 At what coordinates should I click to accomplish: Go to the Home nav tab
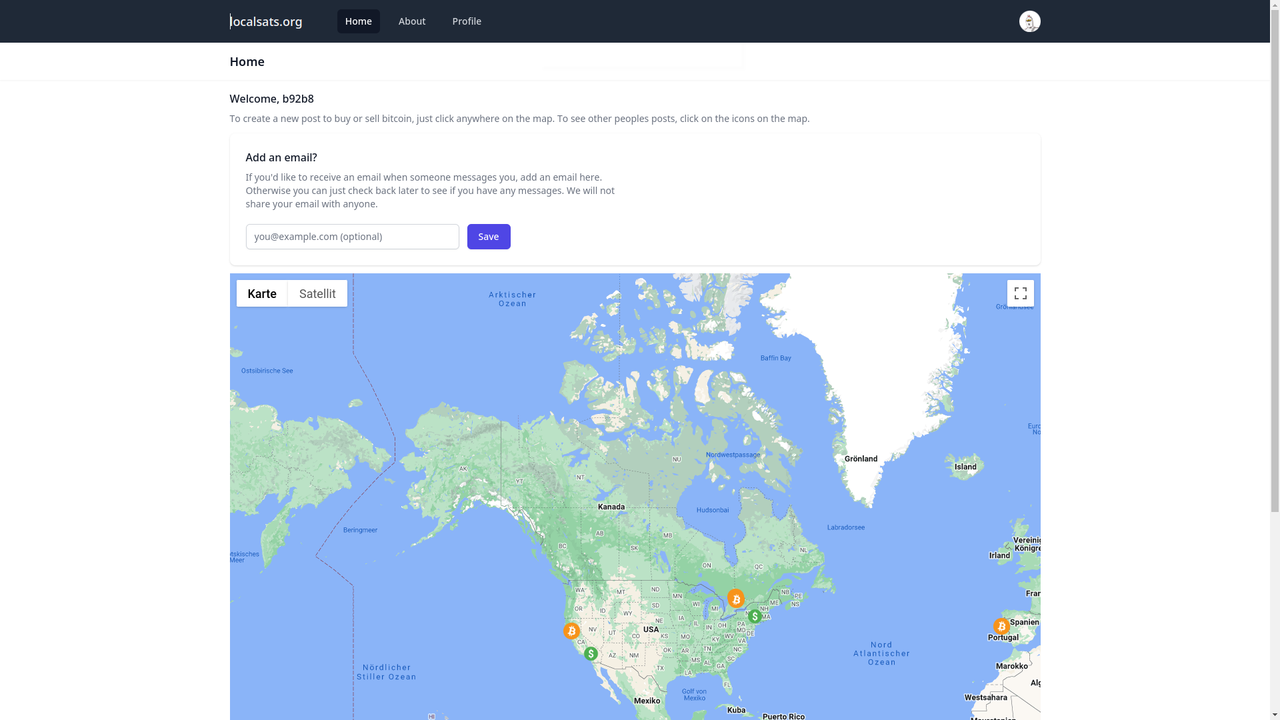tap(358, 21)
